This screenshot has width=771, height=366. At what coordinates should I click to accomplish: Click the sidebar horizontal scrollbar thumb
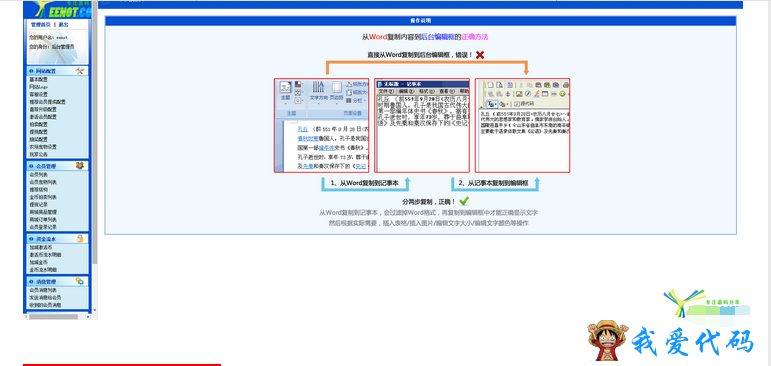click(x=53, y=316)
